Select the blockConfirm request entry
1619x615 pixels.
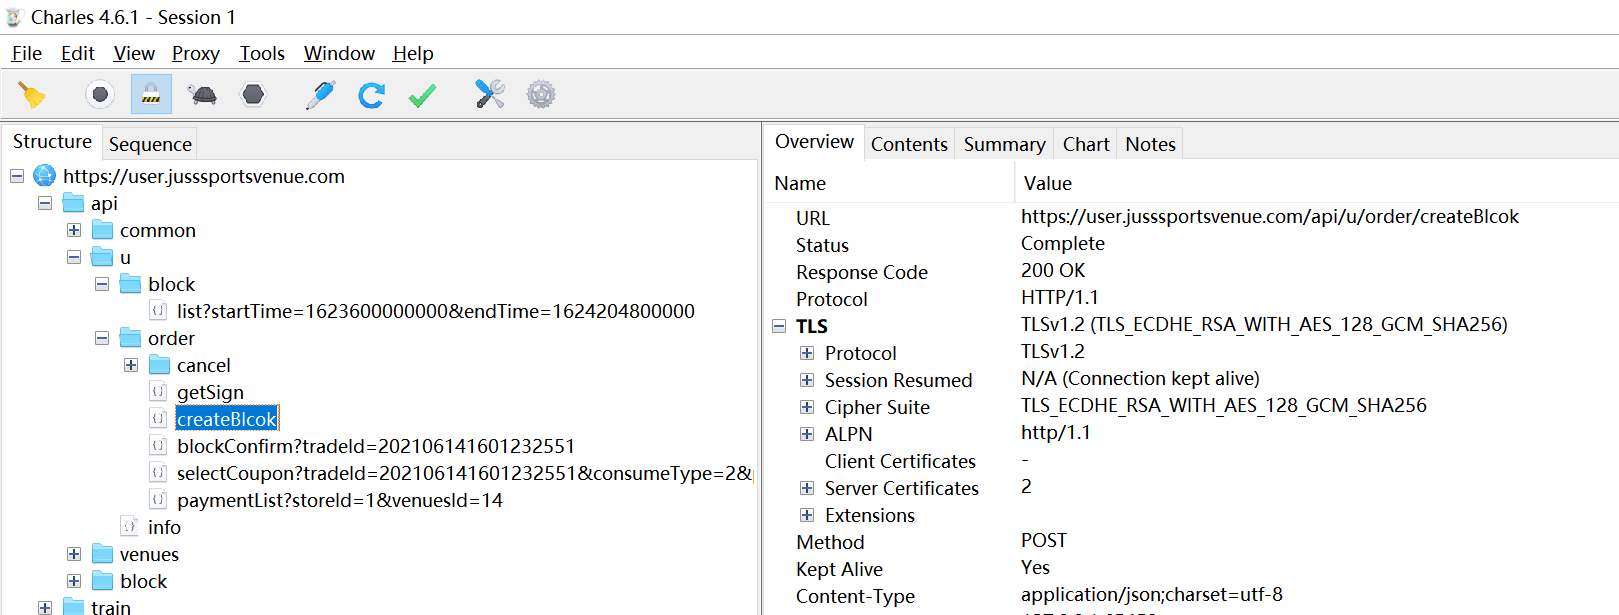pos(376,446)
